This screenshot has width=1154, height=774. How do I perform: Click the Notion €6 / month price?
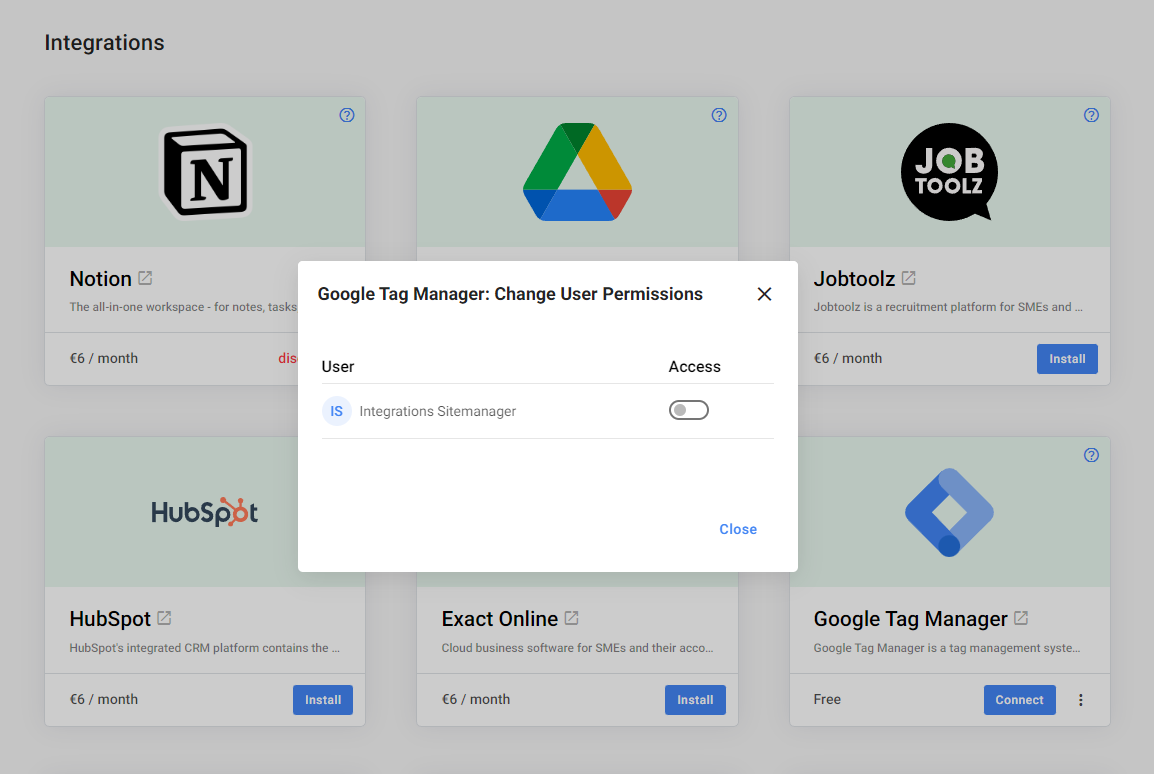tap(104, 358)
